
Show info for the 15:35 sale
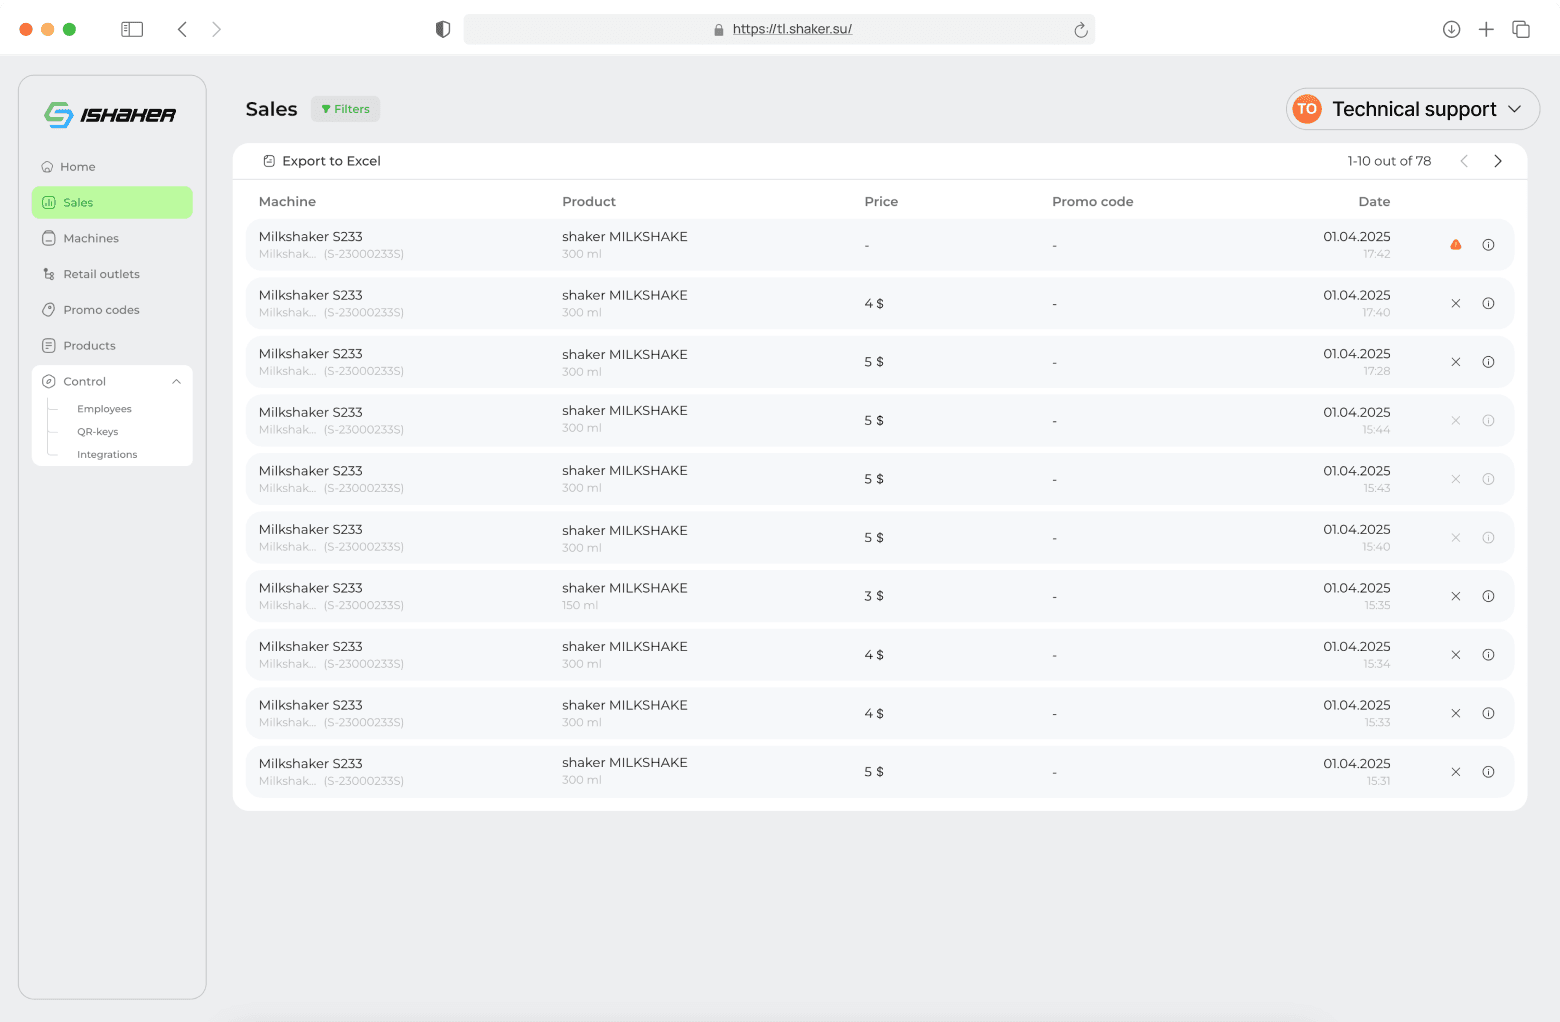click(1488, 596)
